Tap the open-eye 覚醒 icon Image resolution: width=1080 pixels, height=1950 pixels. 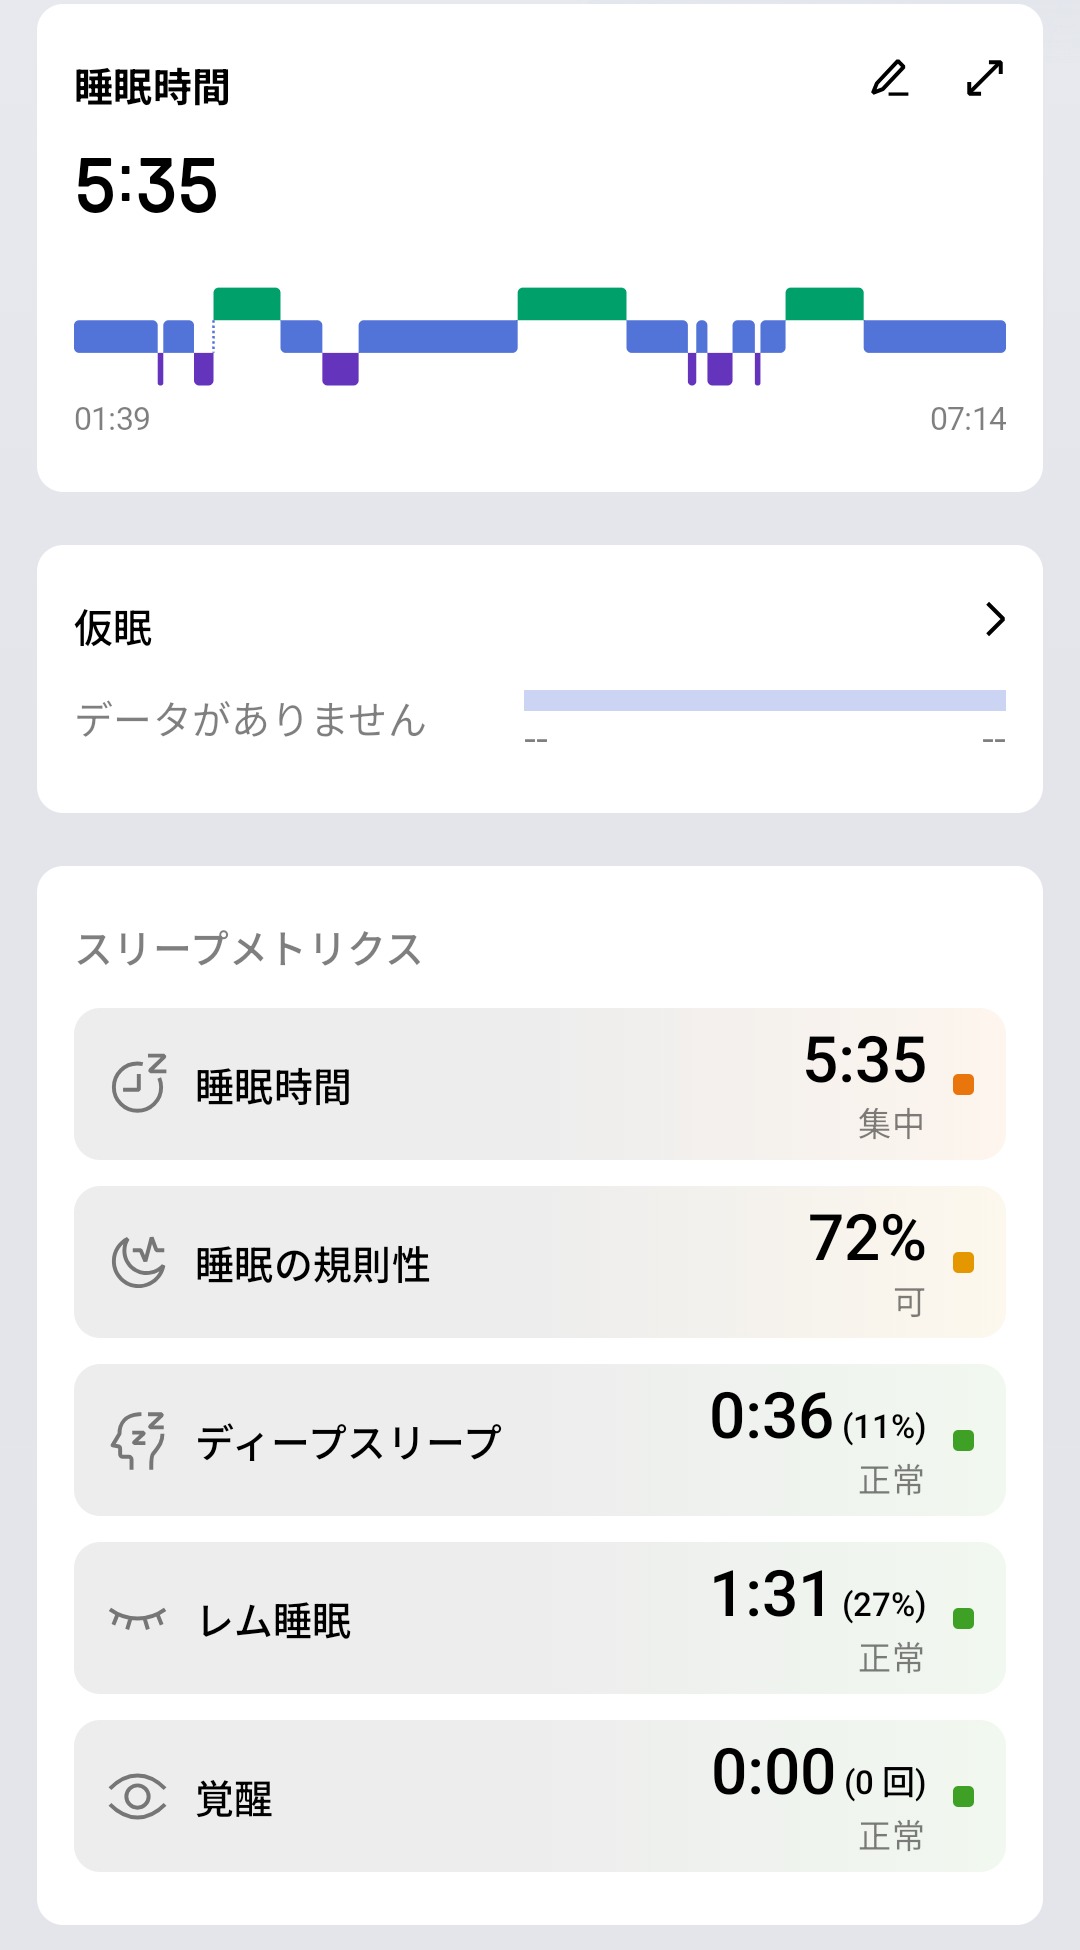138,1796
